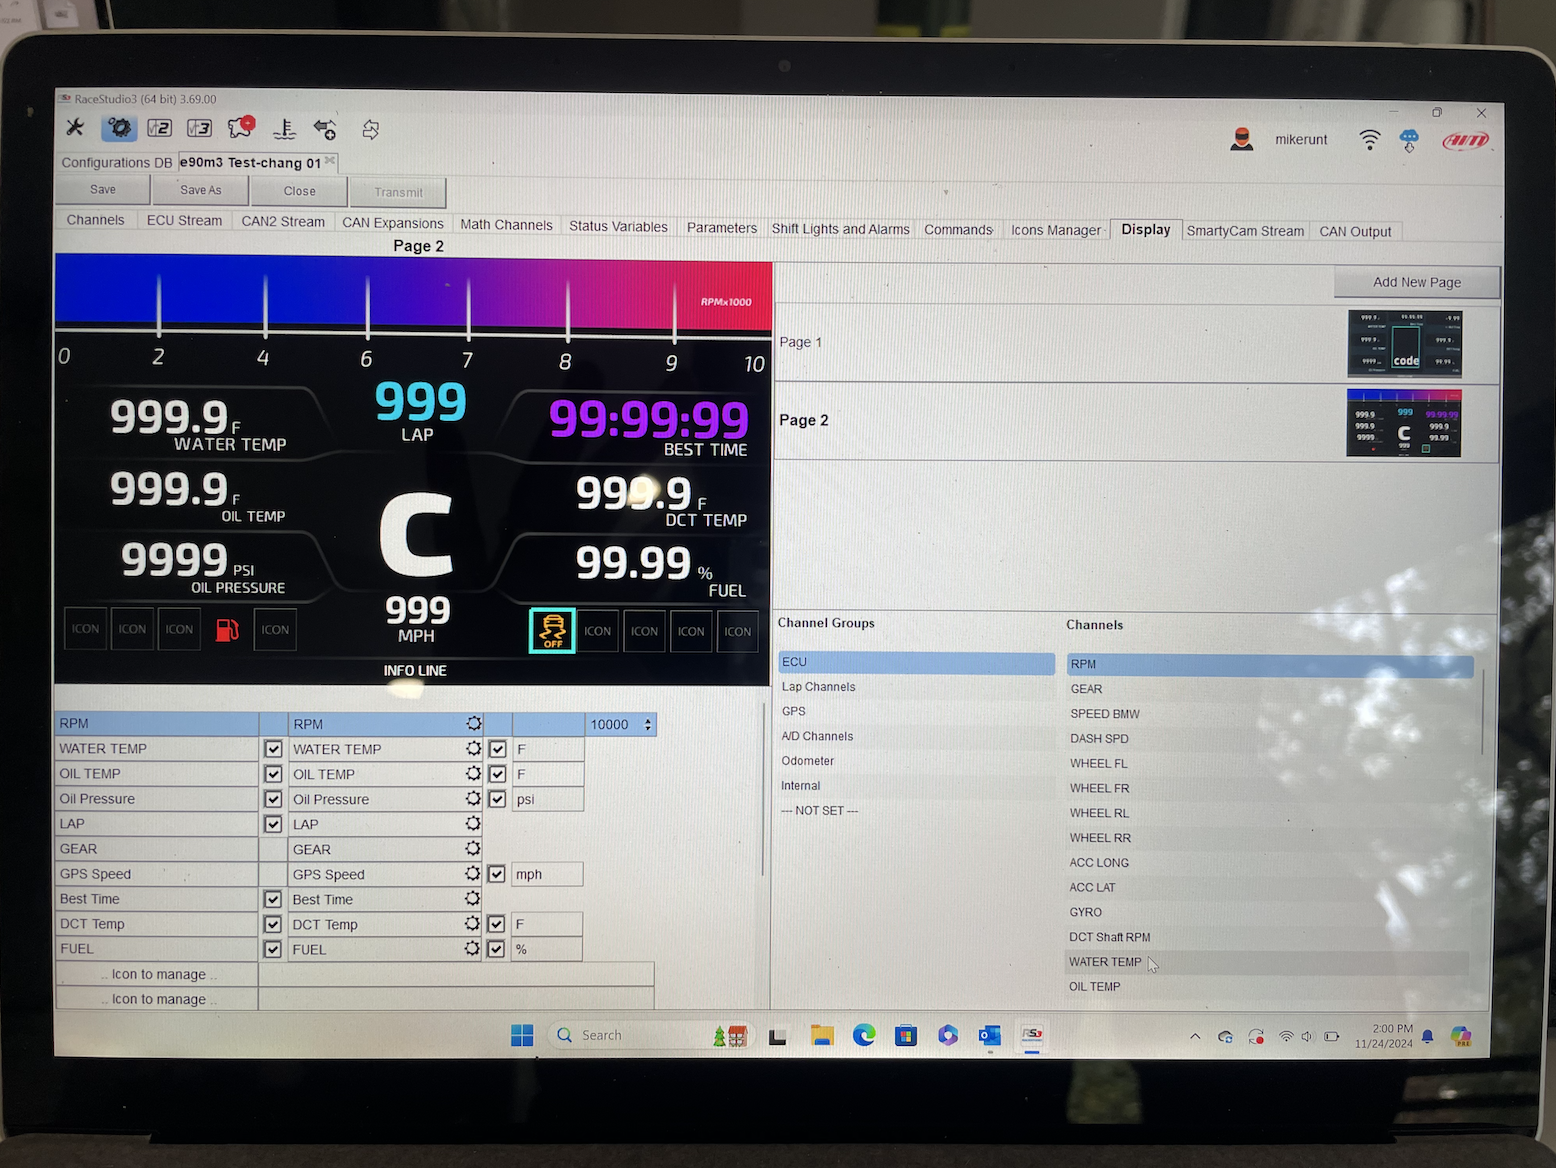Screen dimensions: 1556x1168
Task: Toggle the psi unit checkbox for Oil Pressure
Action: [497, 798]
